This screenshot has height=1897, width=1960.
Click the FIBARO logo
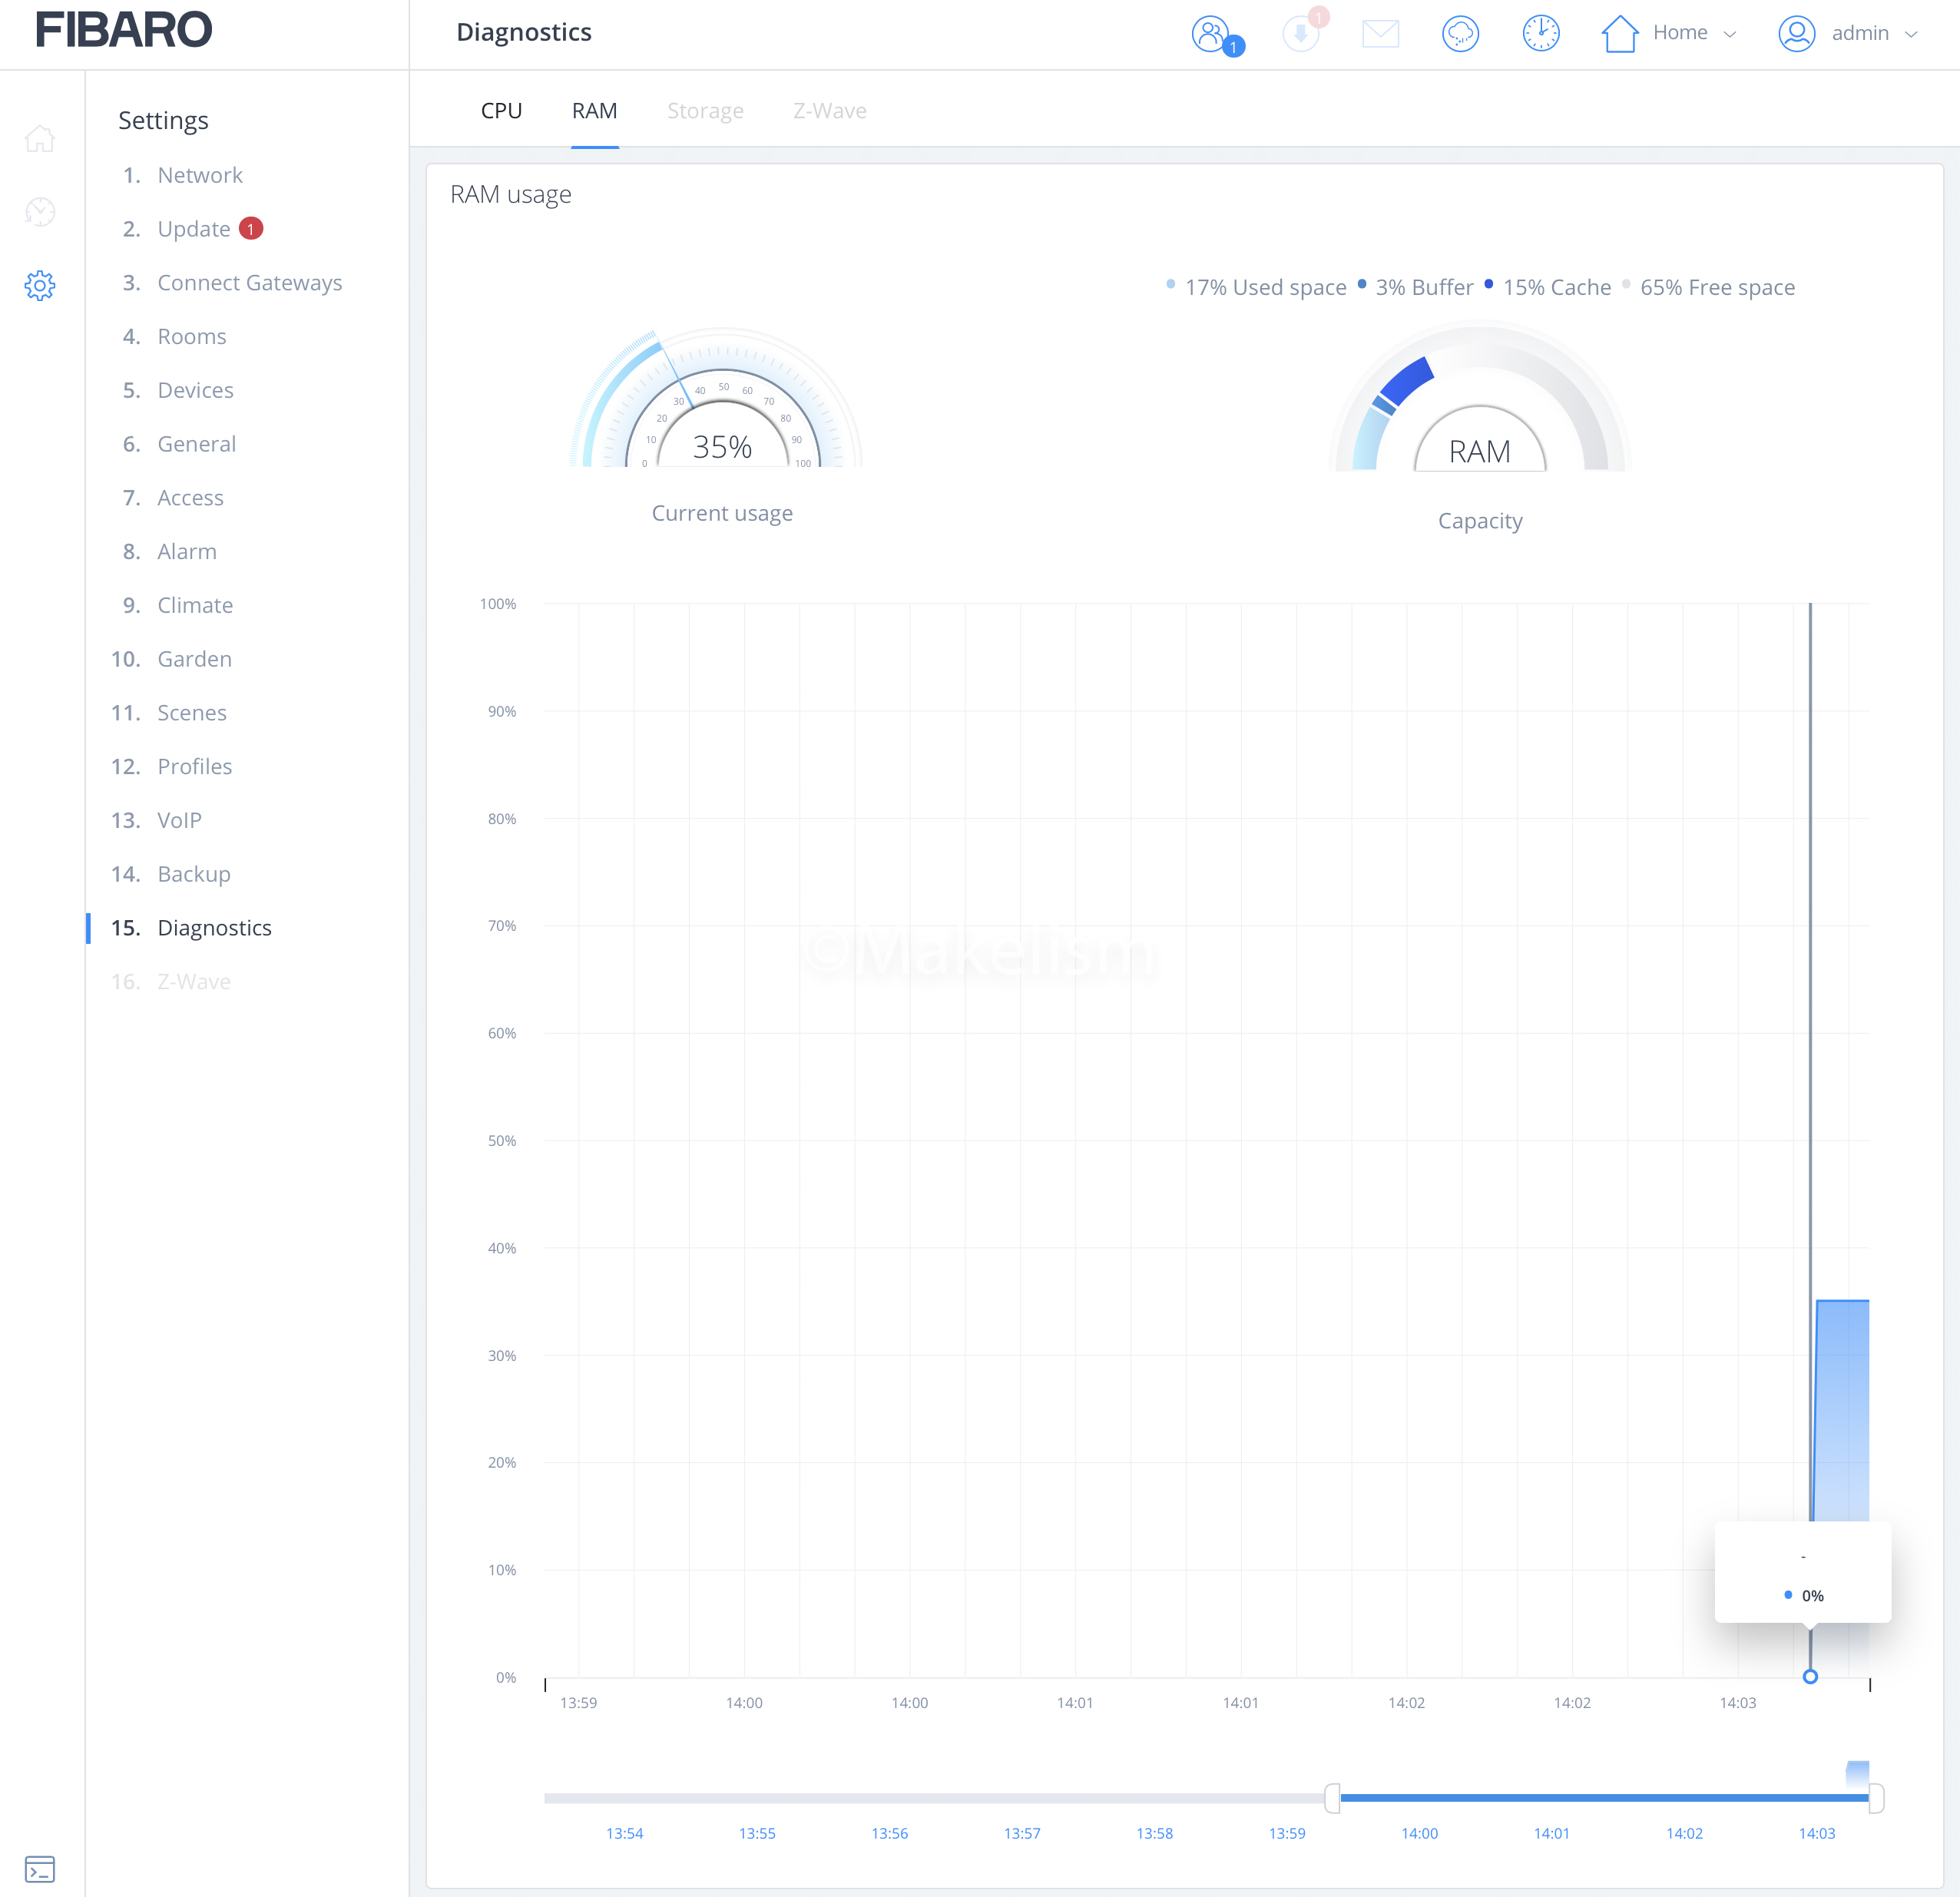pyautogui.click(x=124, y=30)
